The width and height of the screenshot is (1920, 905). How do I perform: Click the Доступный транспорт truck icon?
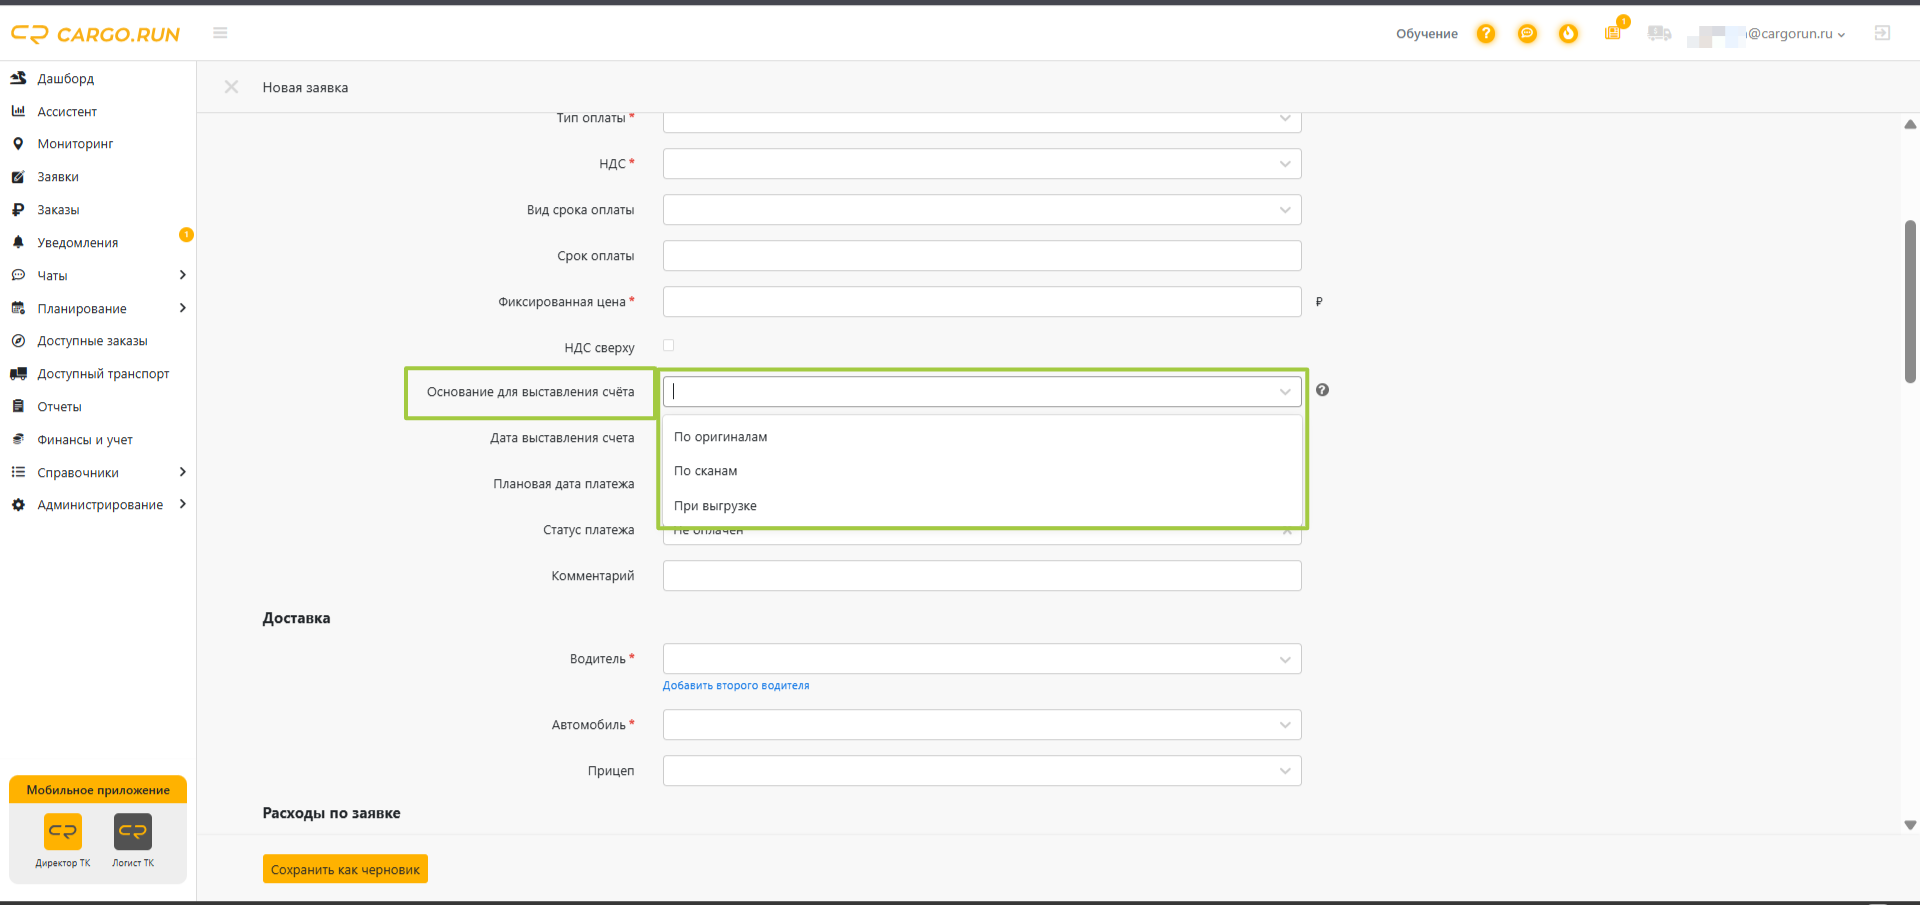pos(18,374)
